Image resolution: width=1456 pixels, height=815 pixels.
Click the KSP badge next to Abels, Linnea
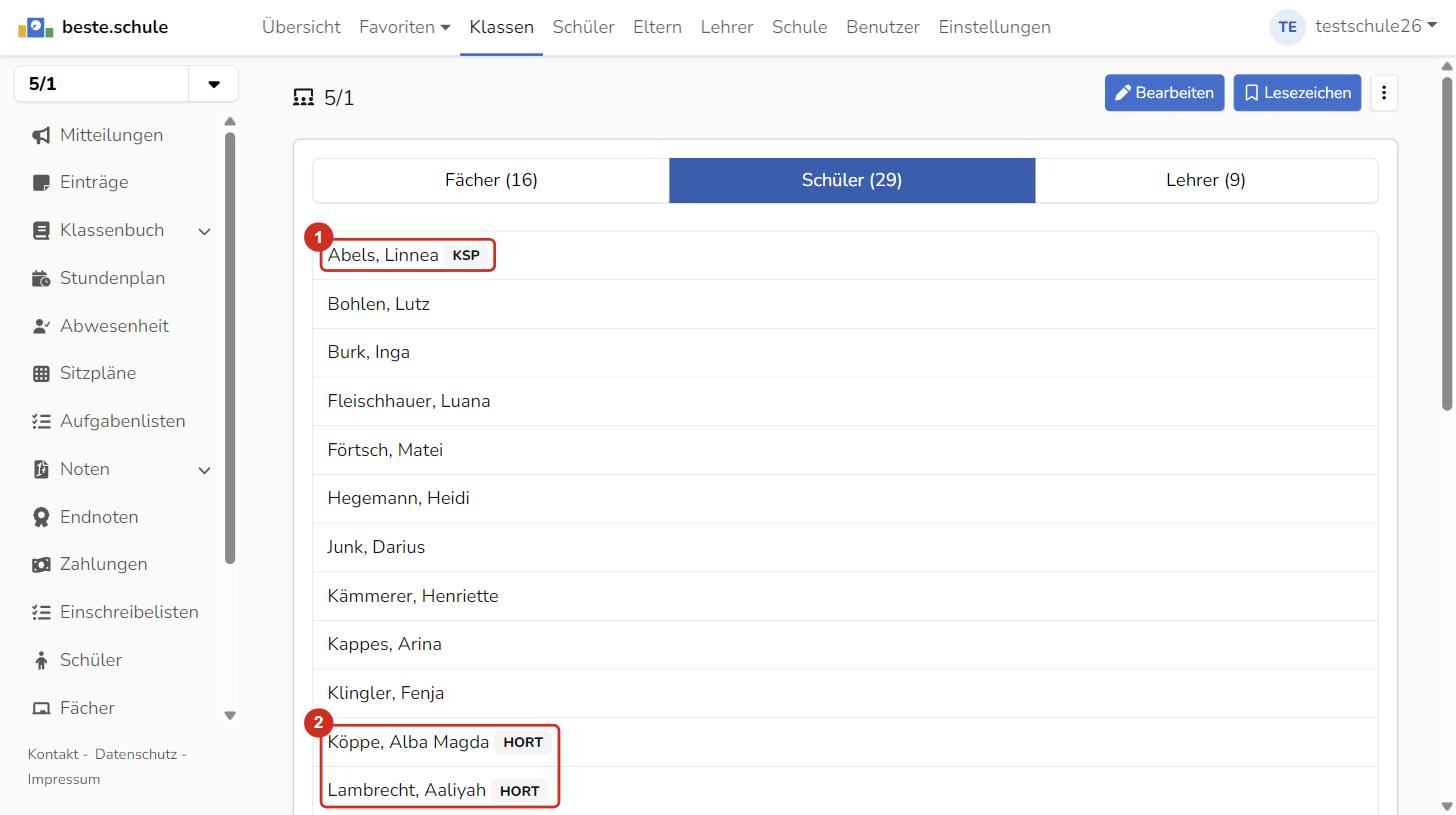(x=466, y=255)
